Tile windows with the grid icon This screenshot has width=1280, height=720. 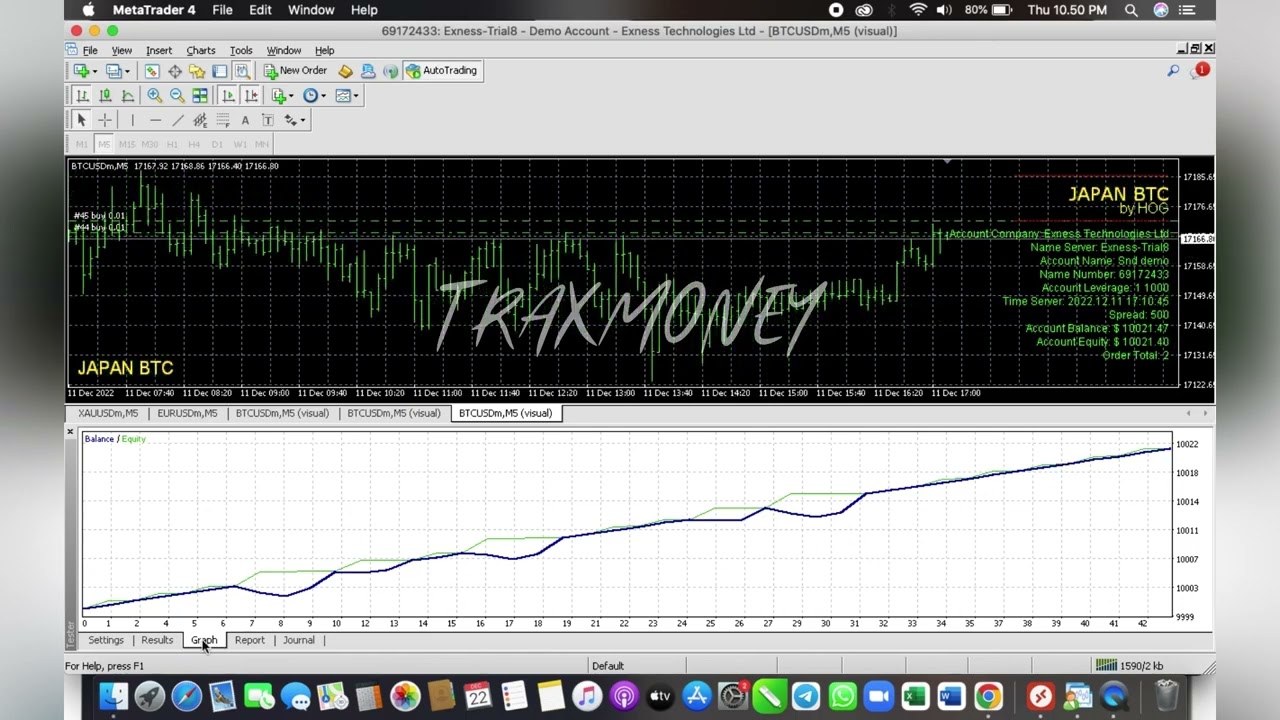pos(200,96)
